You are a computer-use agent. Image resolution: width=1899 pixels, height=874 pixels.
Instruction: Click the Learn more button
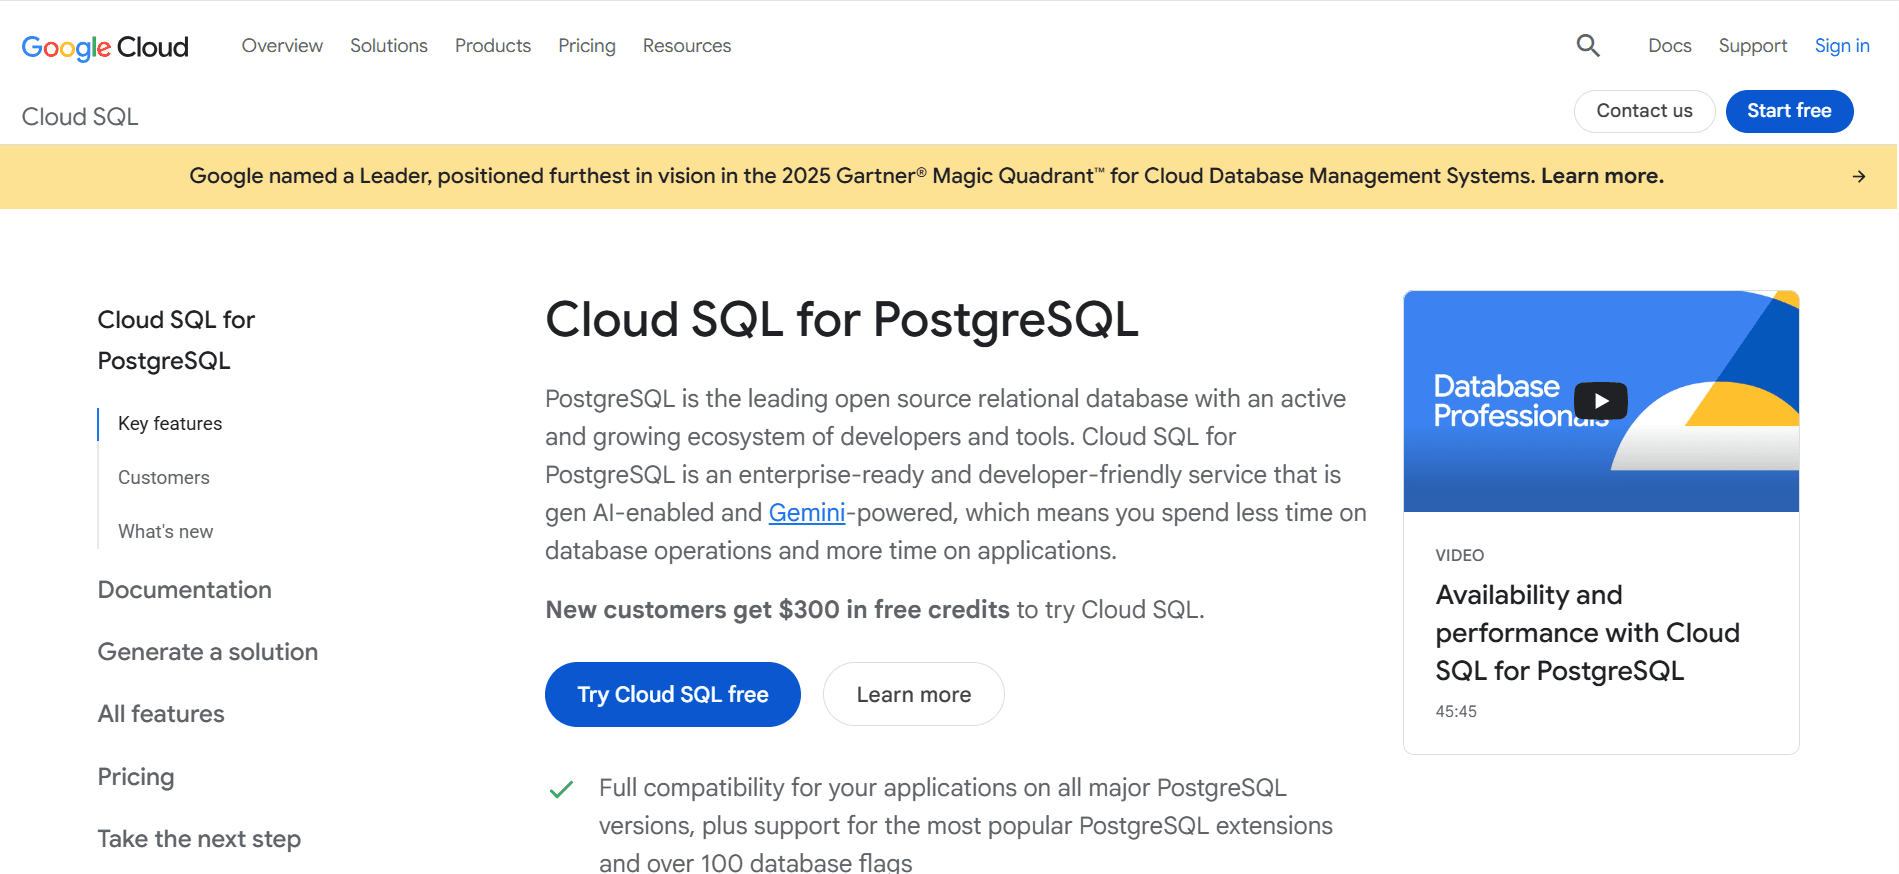(914, 695)
